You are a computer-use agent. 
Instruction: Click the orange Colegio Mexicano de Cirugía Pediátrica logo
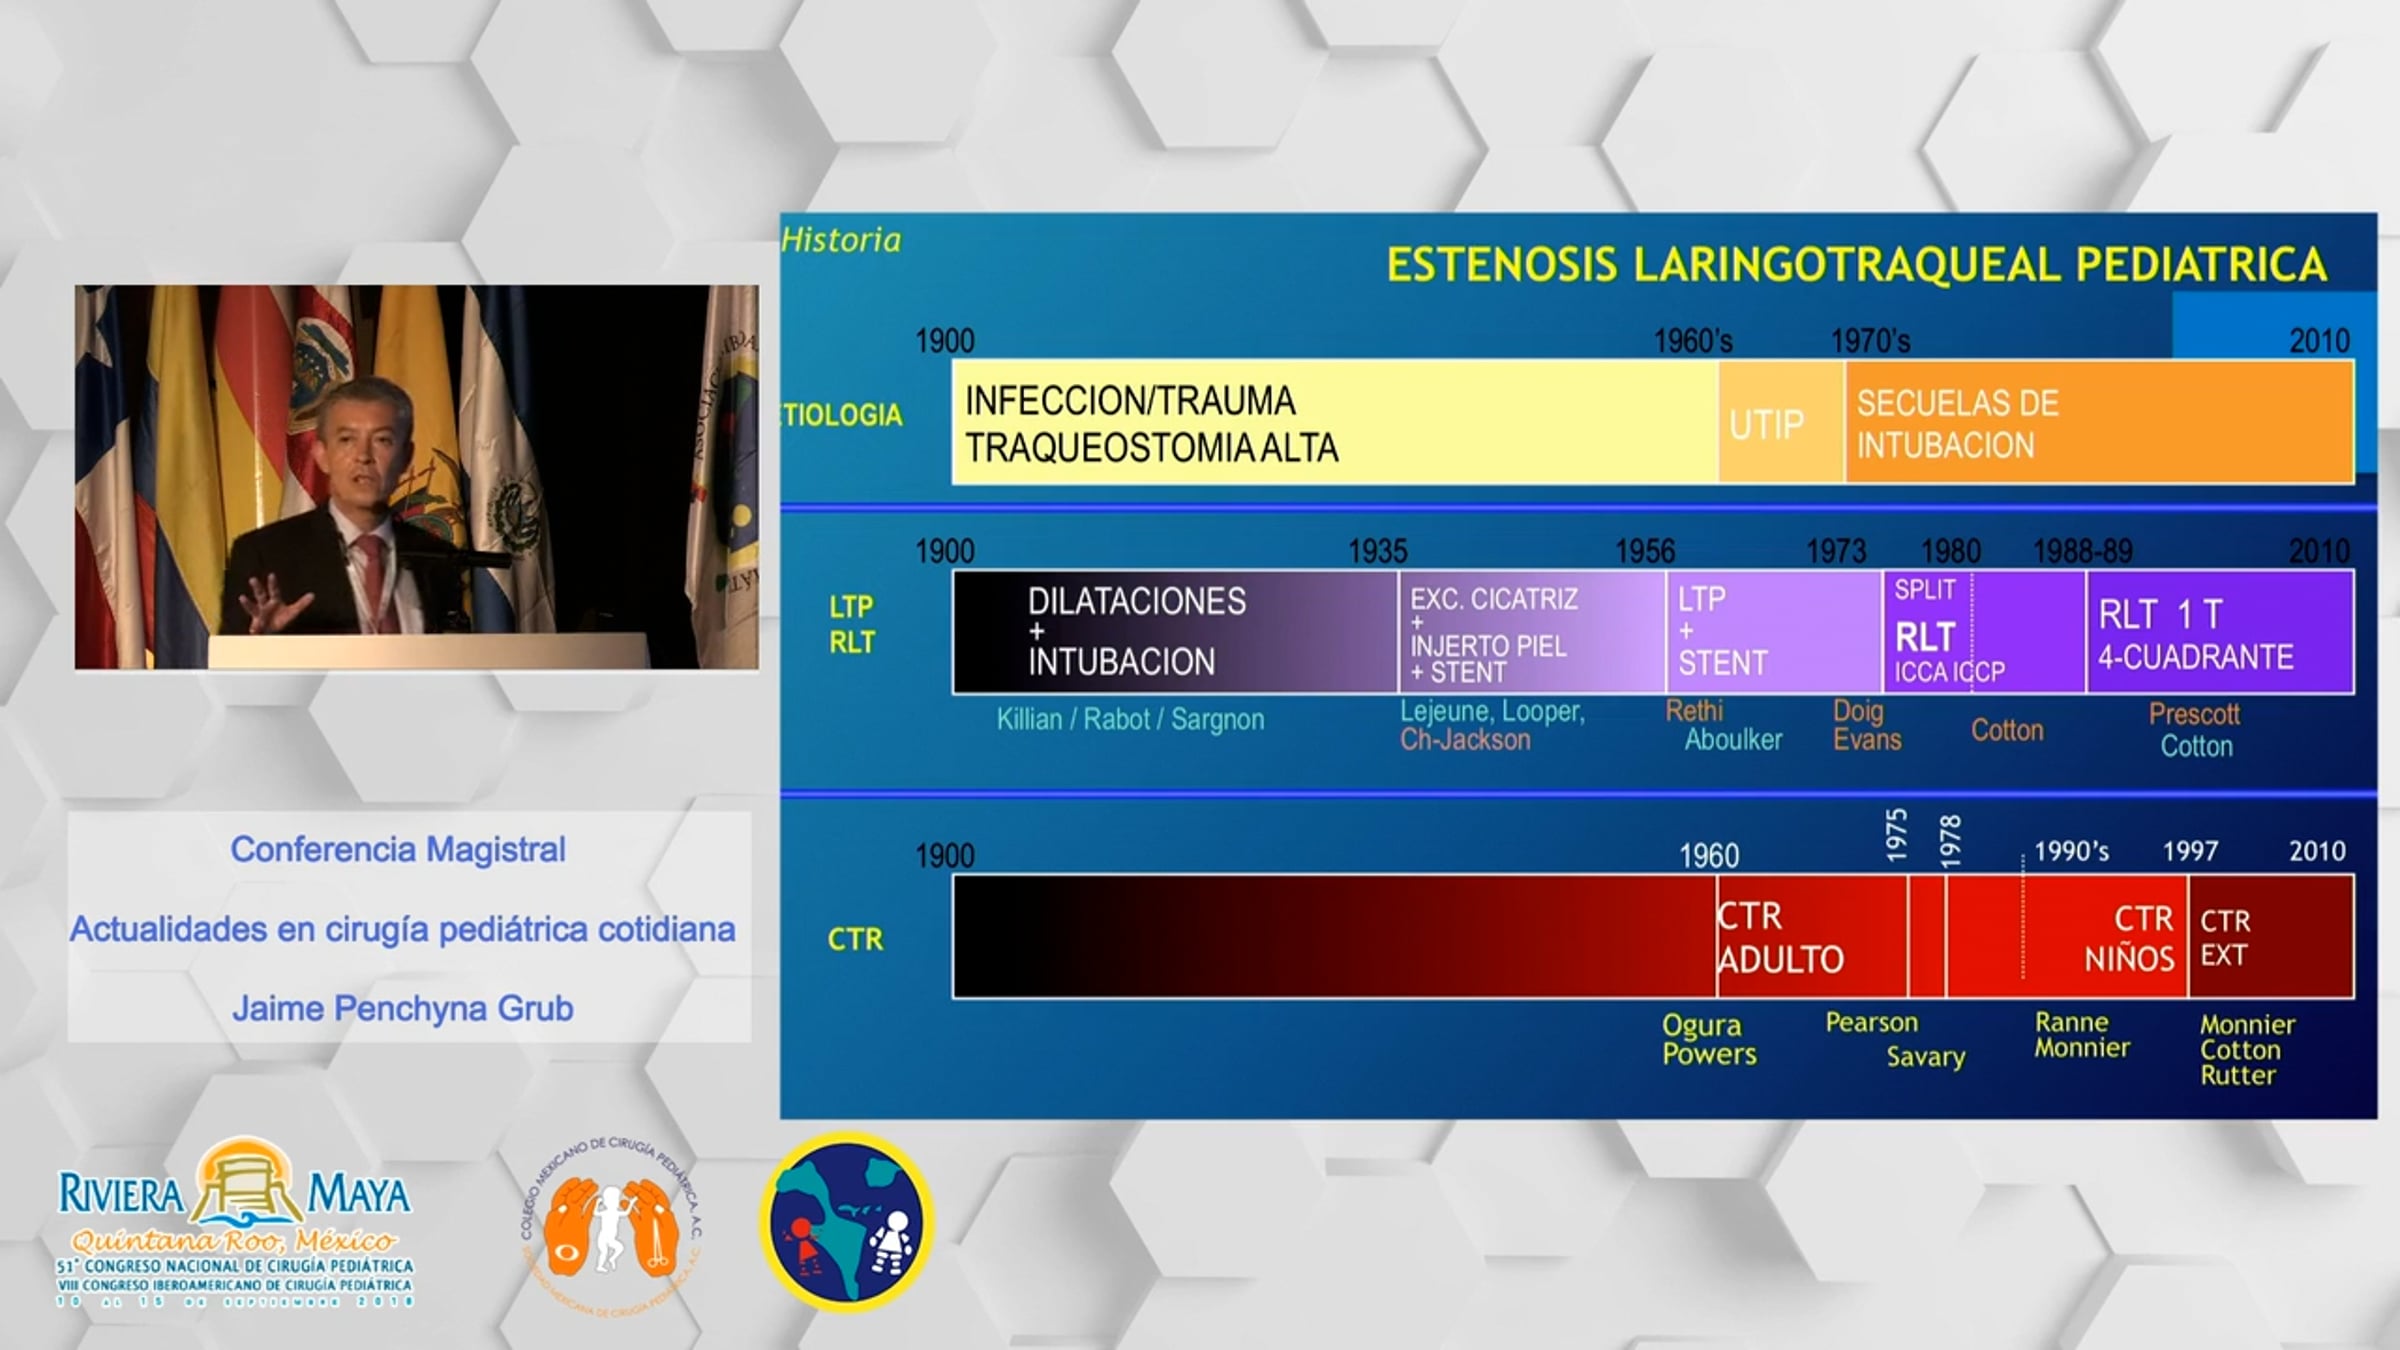click(x=612, y=1226)
